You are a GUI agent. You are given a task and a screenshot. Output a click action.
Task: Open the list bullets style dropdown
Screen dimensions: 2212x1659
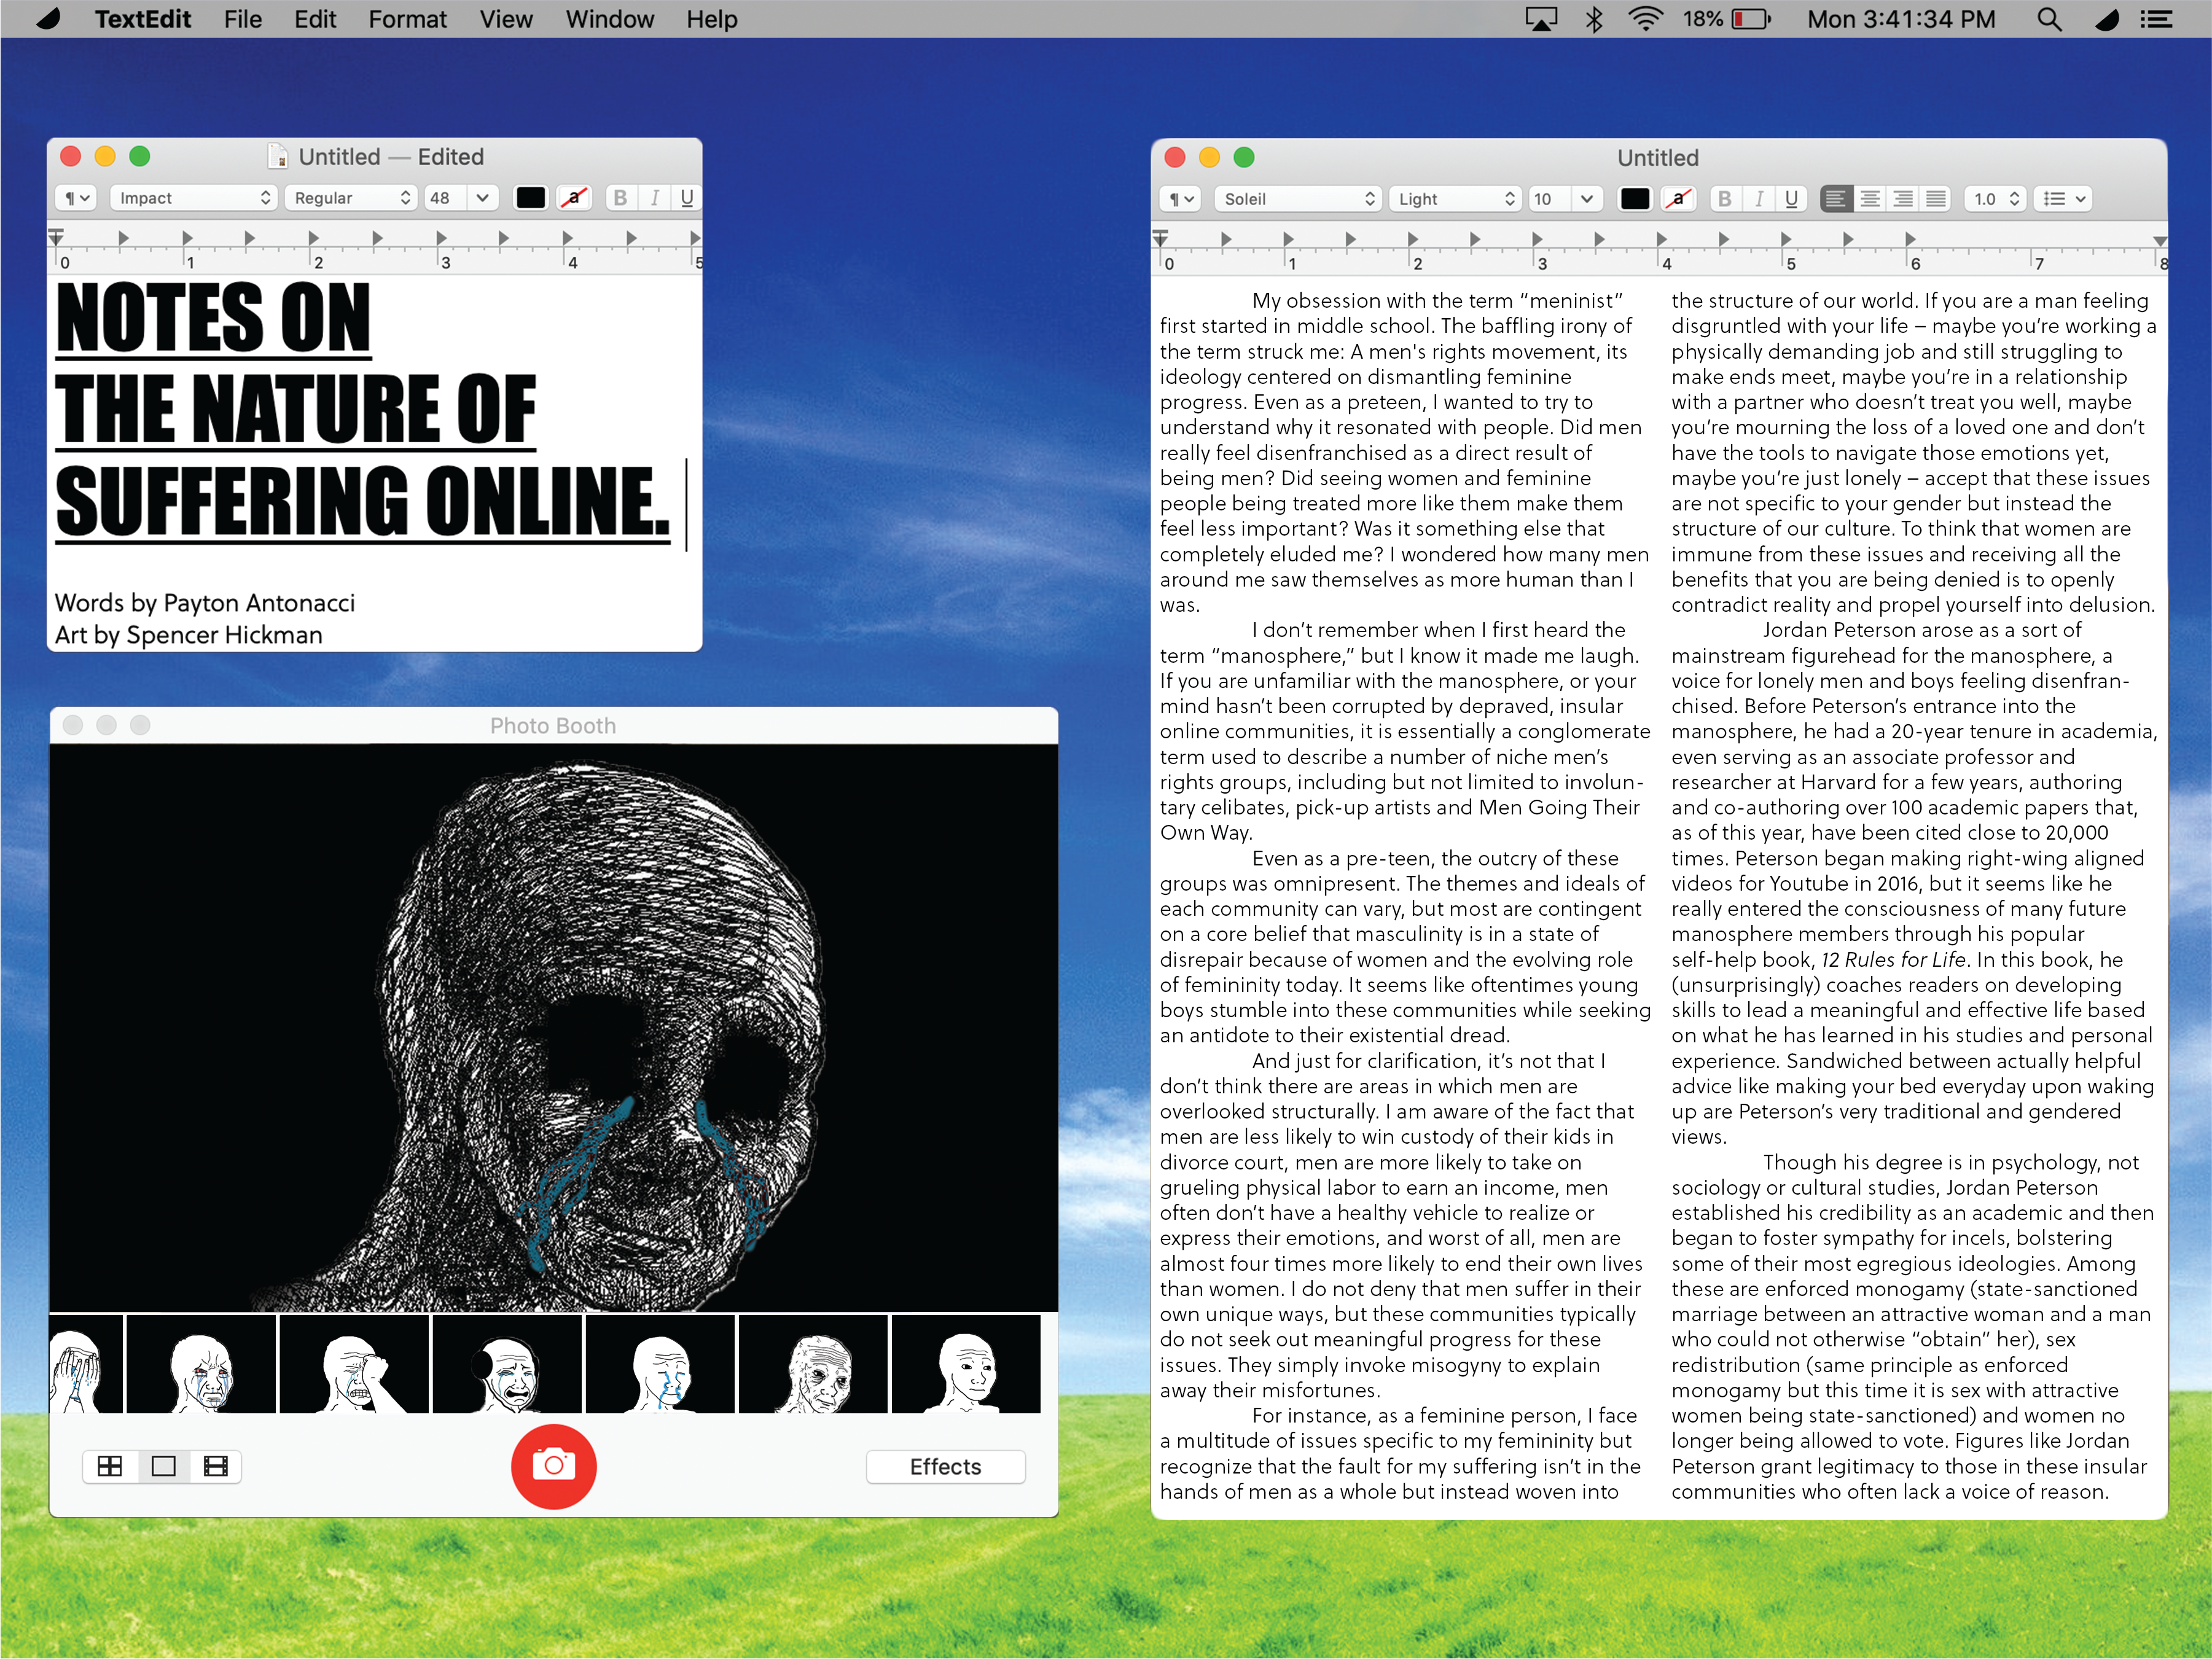[2064, 199]
